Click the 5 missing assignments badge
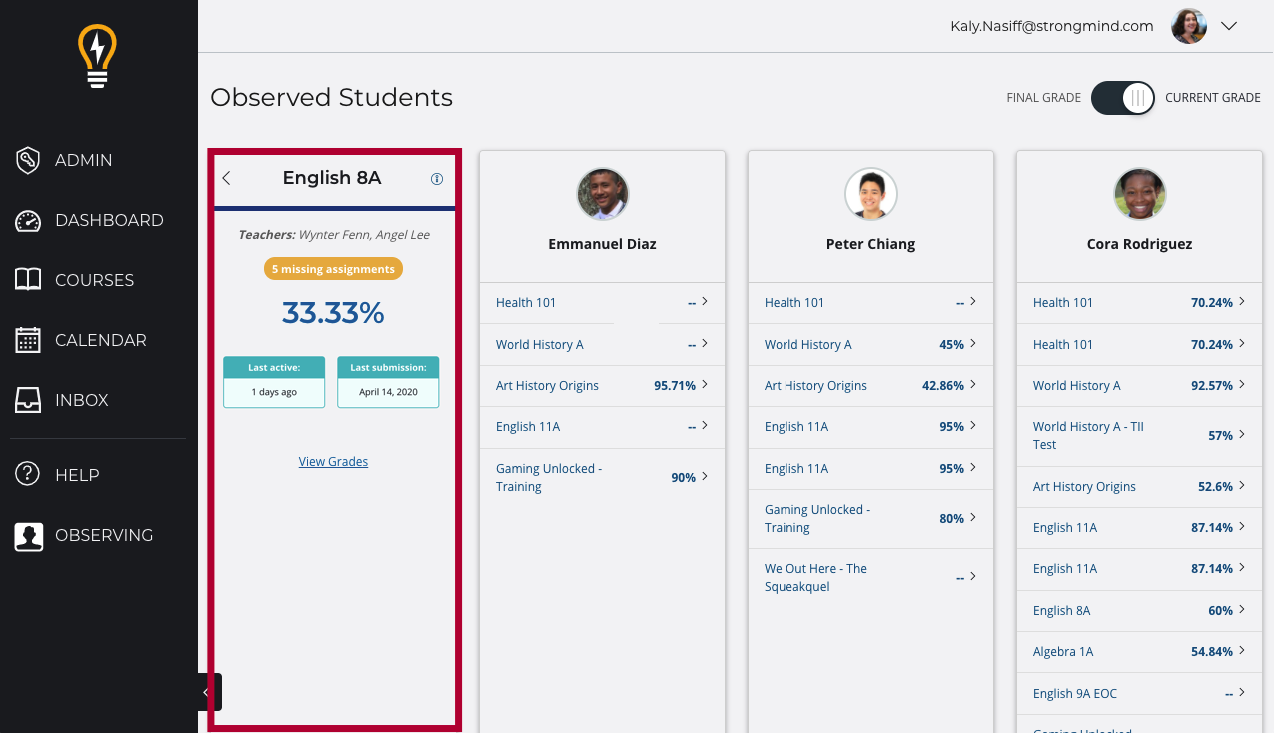This screenshot has height=733, width=1274. [333, 269]
